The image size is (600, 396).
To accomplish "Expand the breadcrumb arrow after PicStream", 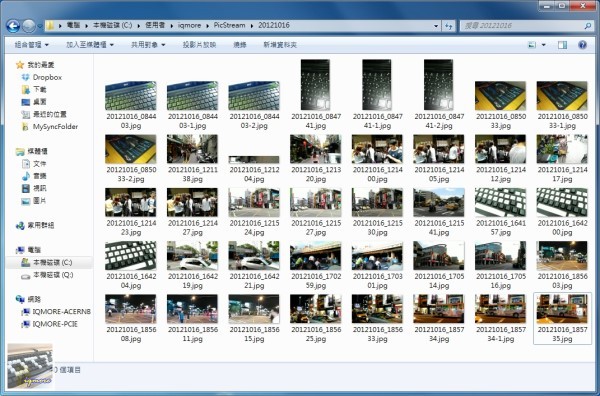I will [x=252, y=26].
